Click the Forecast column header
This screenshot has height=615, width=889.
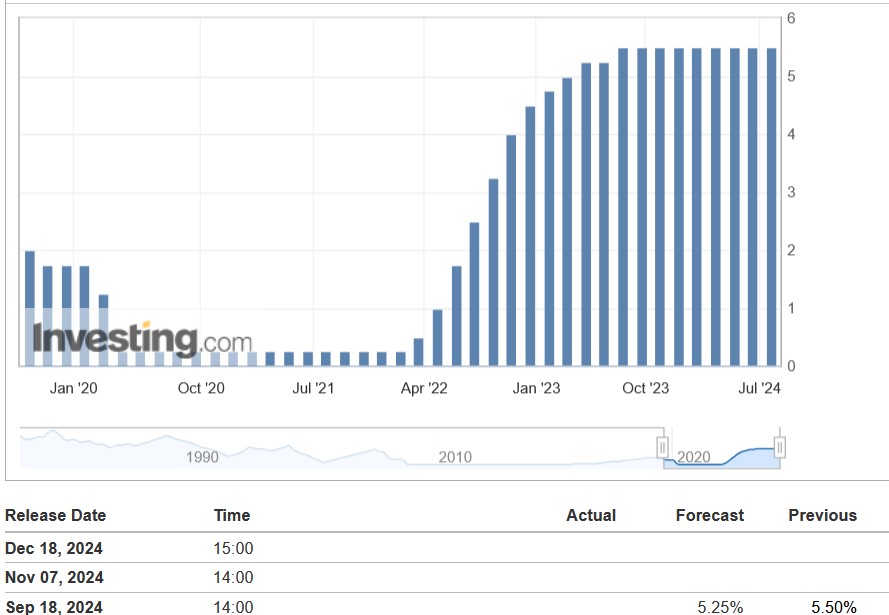710,515
